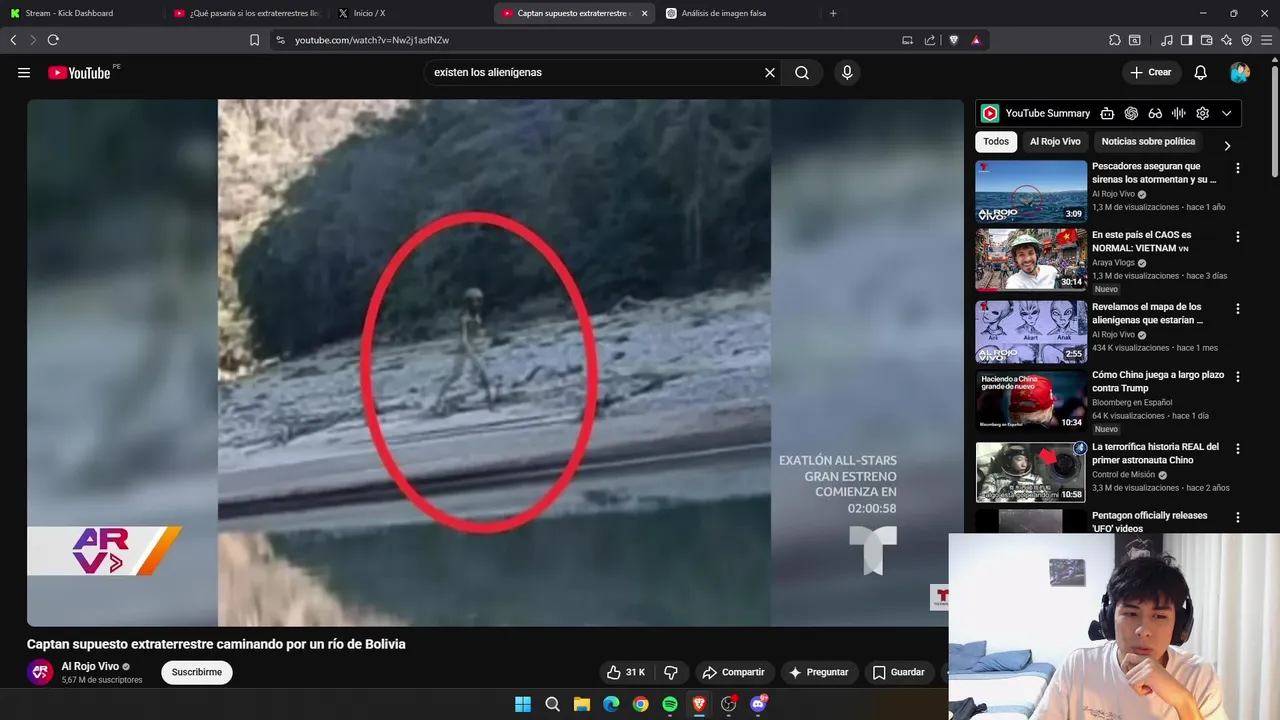
Task: Open the Windows Start menu
Action: 523,704
